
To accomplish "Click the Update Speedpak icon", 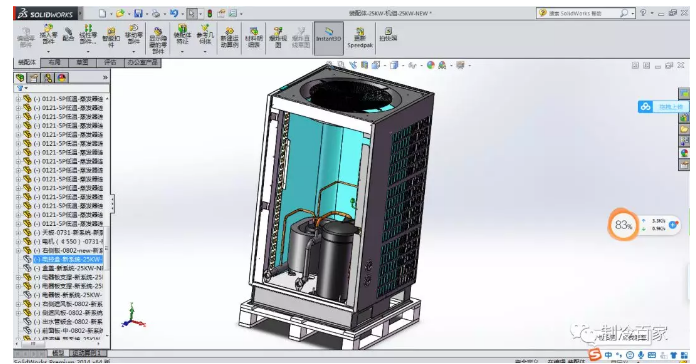I will point(360,37).
